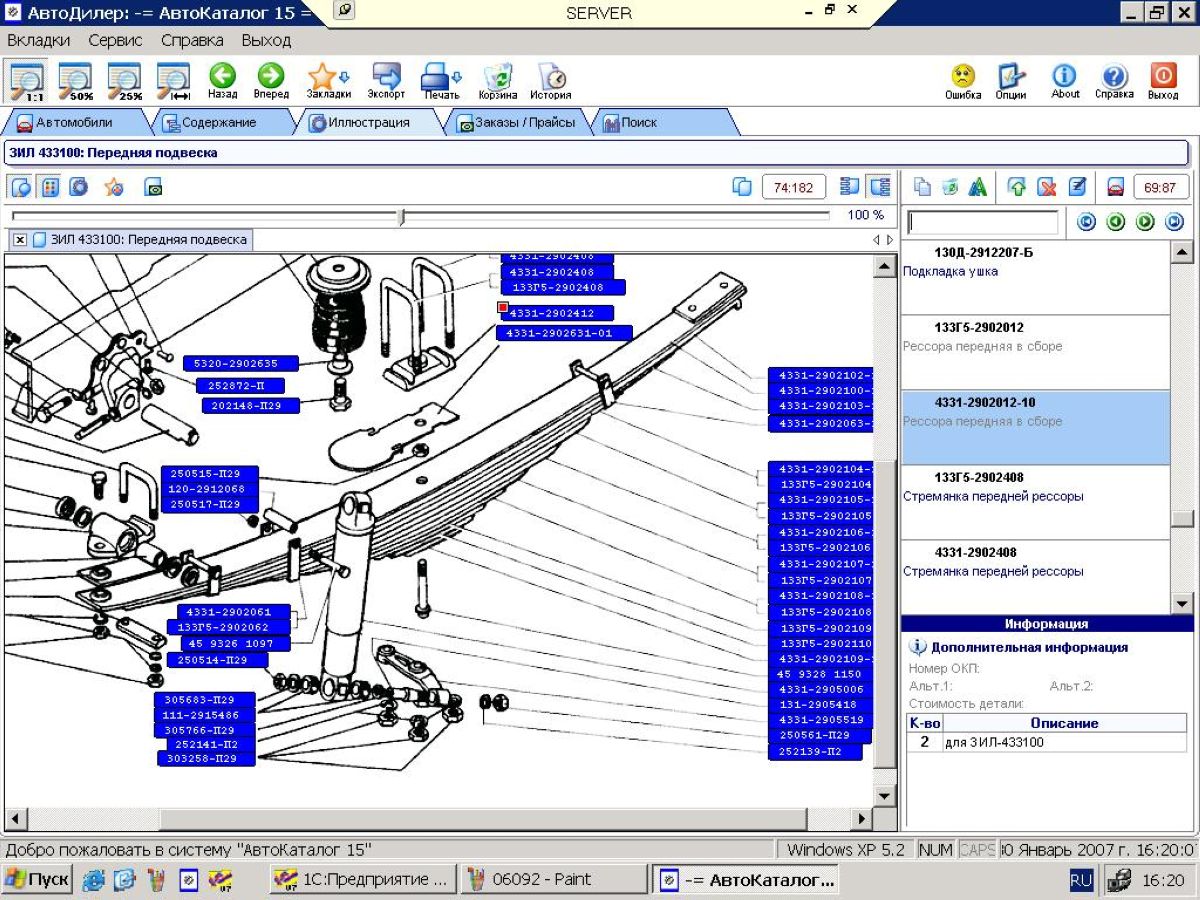Image resolution: width=1200 pixels, height=900 pixels.
Task: Click the 50% zoom icon
Action: tap(75, 79)
